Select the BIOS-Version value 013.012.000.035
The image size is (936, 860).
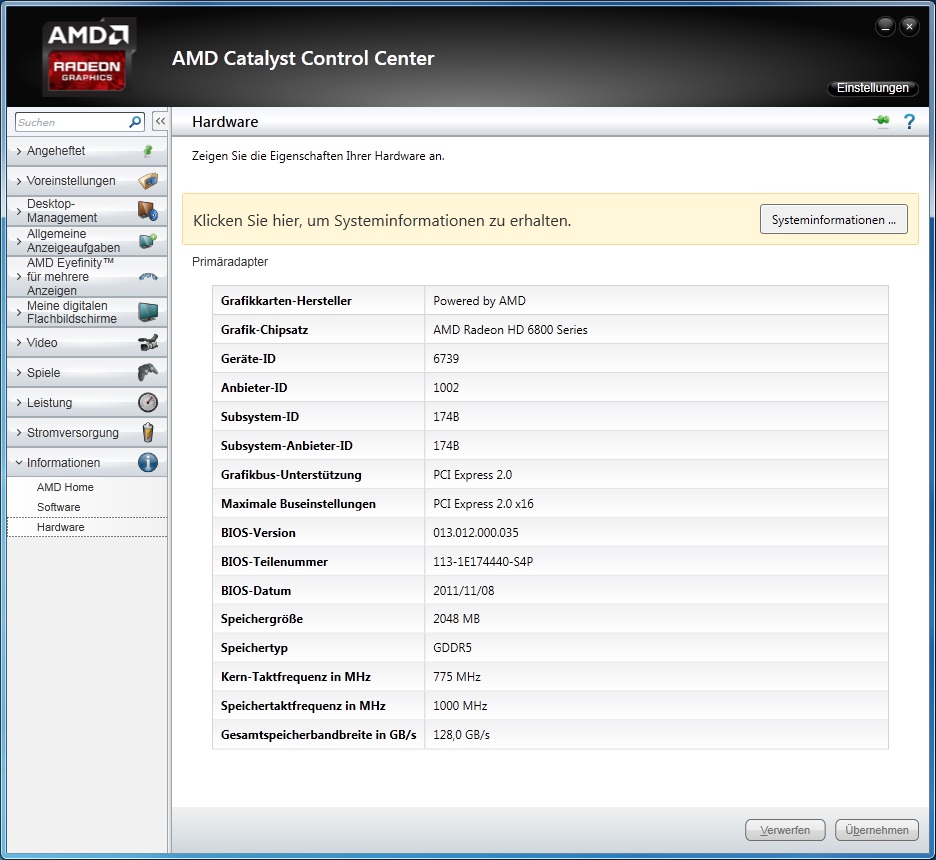476,532
